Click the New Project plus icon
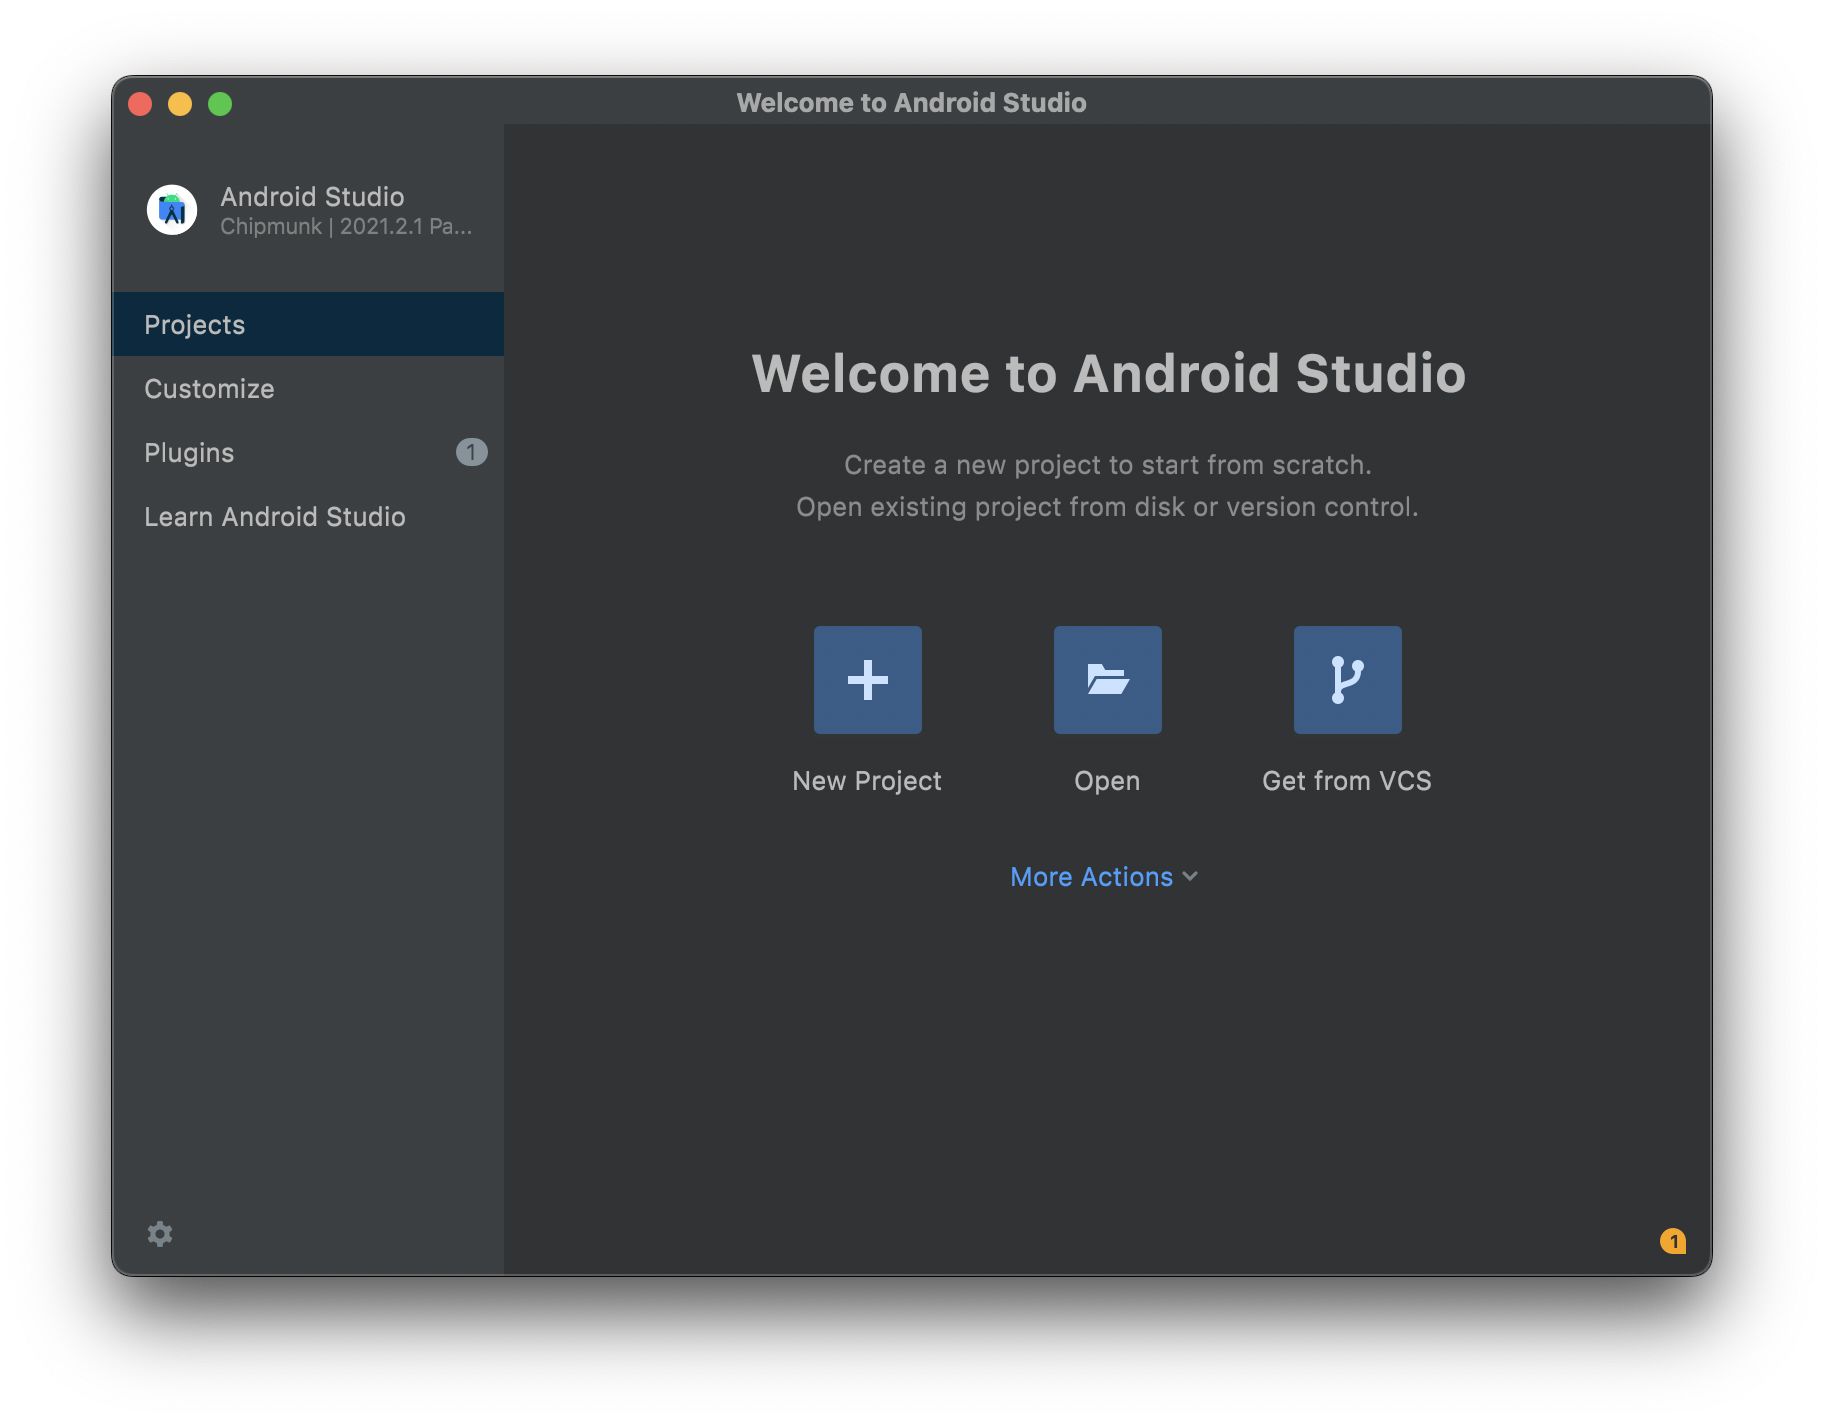 867,680
